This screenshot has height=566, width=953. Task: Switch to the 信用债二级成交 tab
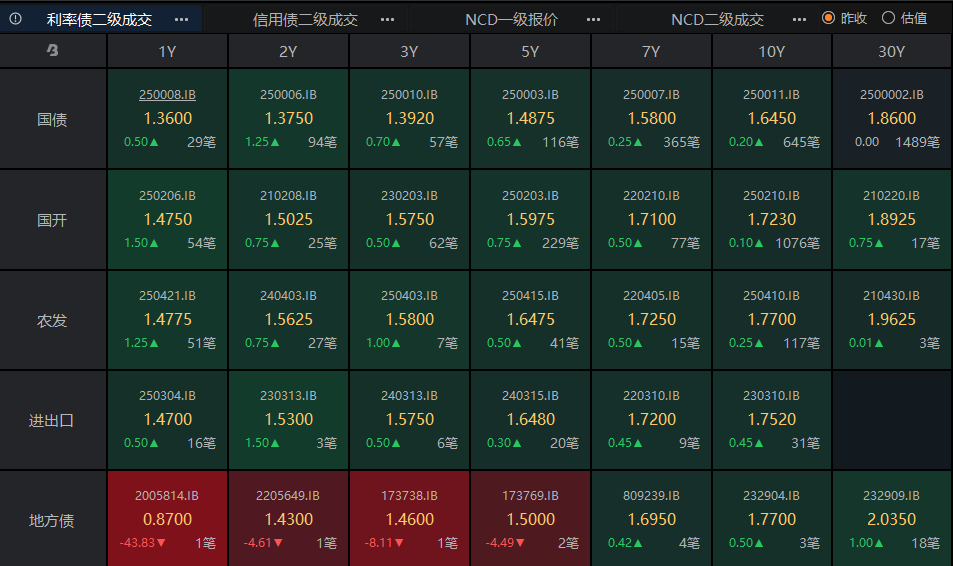click(x=305, y=19)
